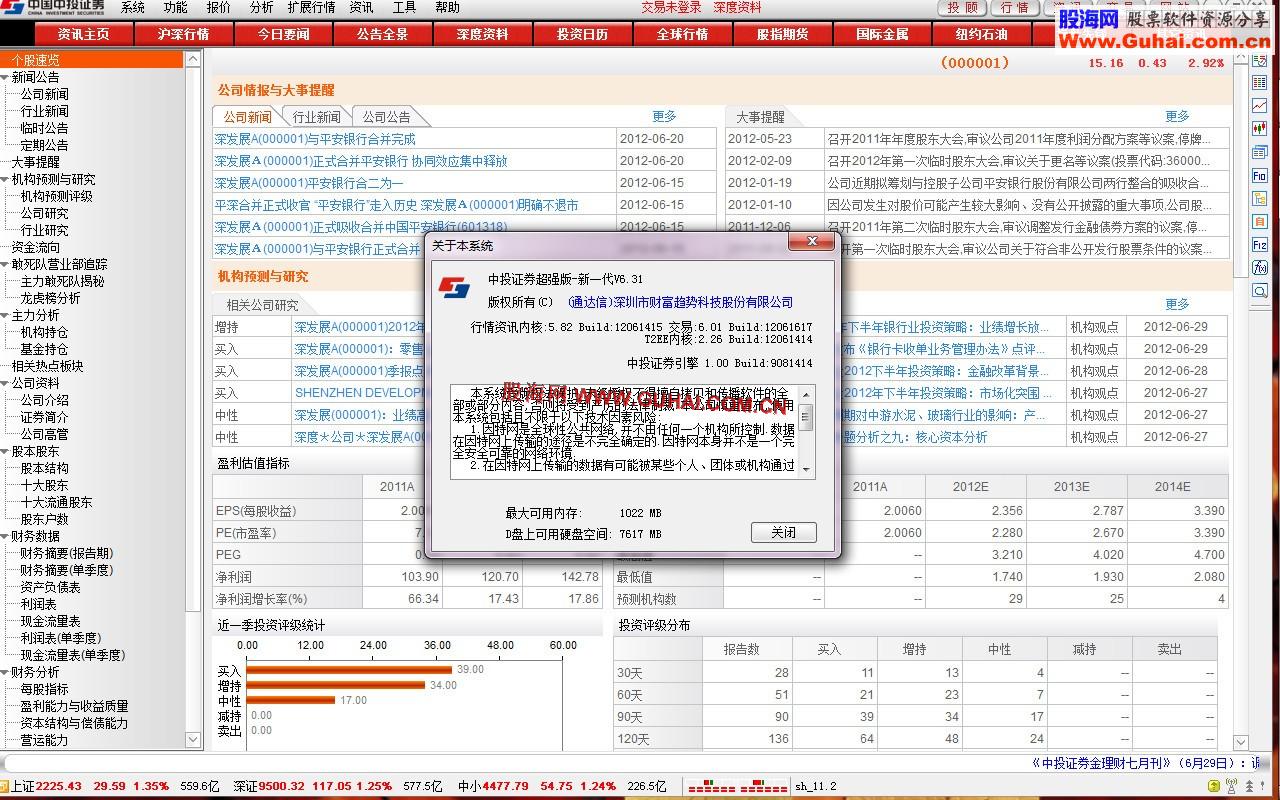Open the f(x) formula manager icon

coord(1260,267)
